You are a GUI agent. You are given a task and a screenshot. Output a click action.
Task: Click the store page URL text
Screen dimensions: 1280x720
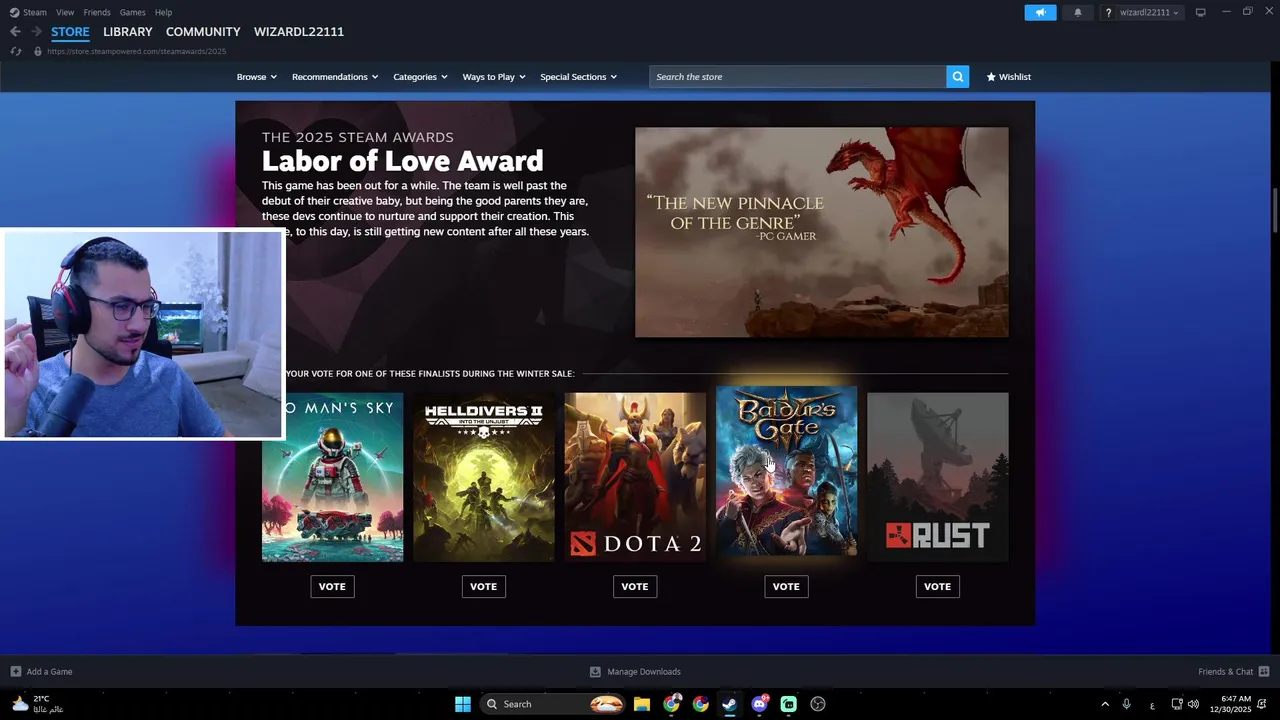(136, 51)
